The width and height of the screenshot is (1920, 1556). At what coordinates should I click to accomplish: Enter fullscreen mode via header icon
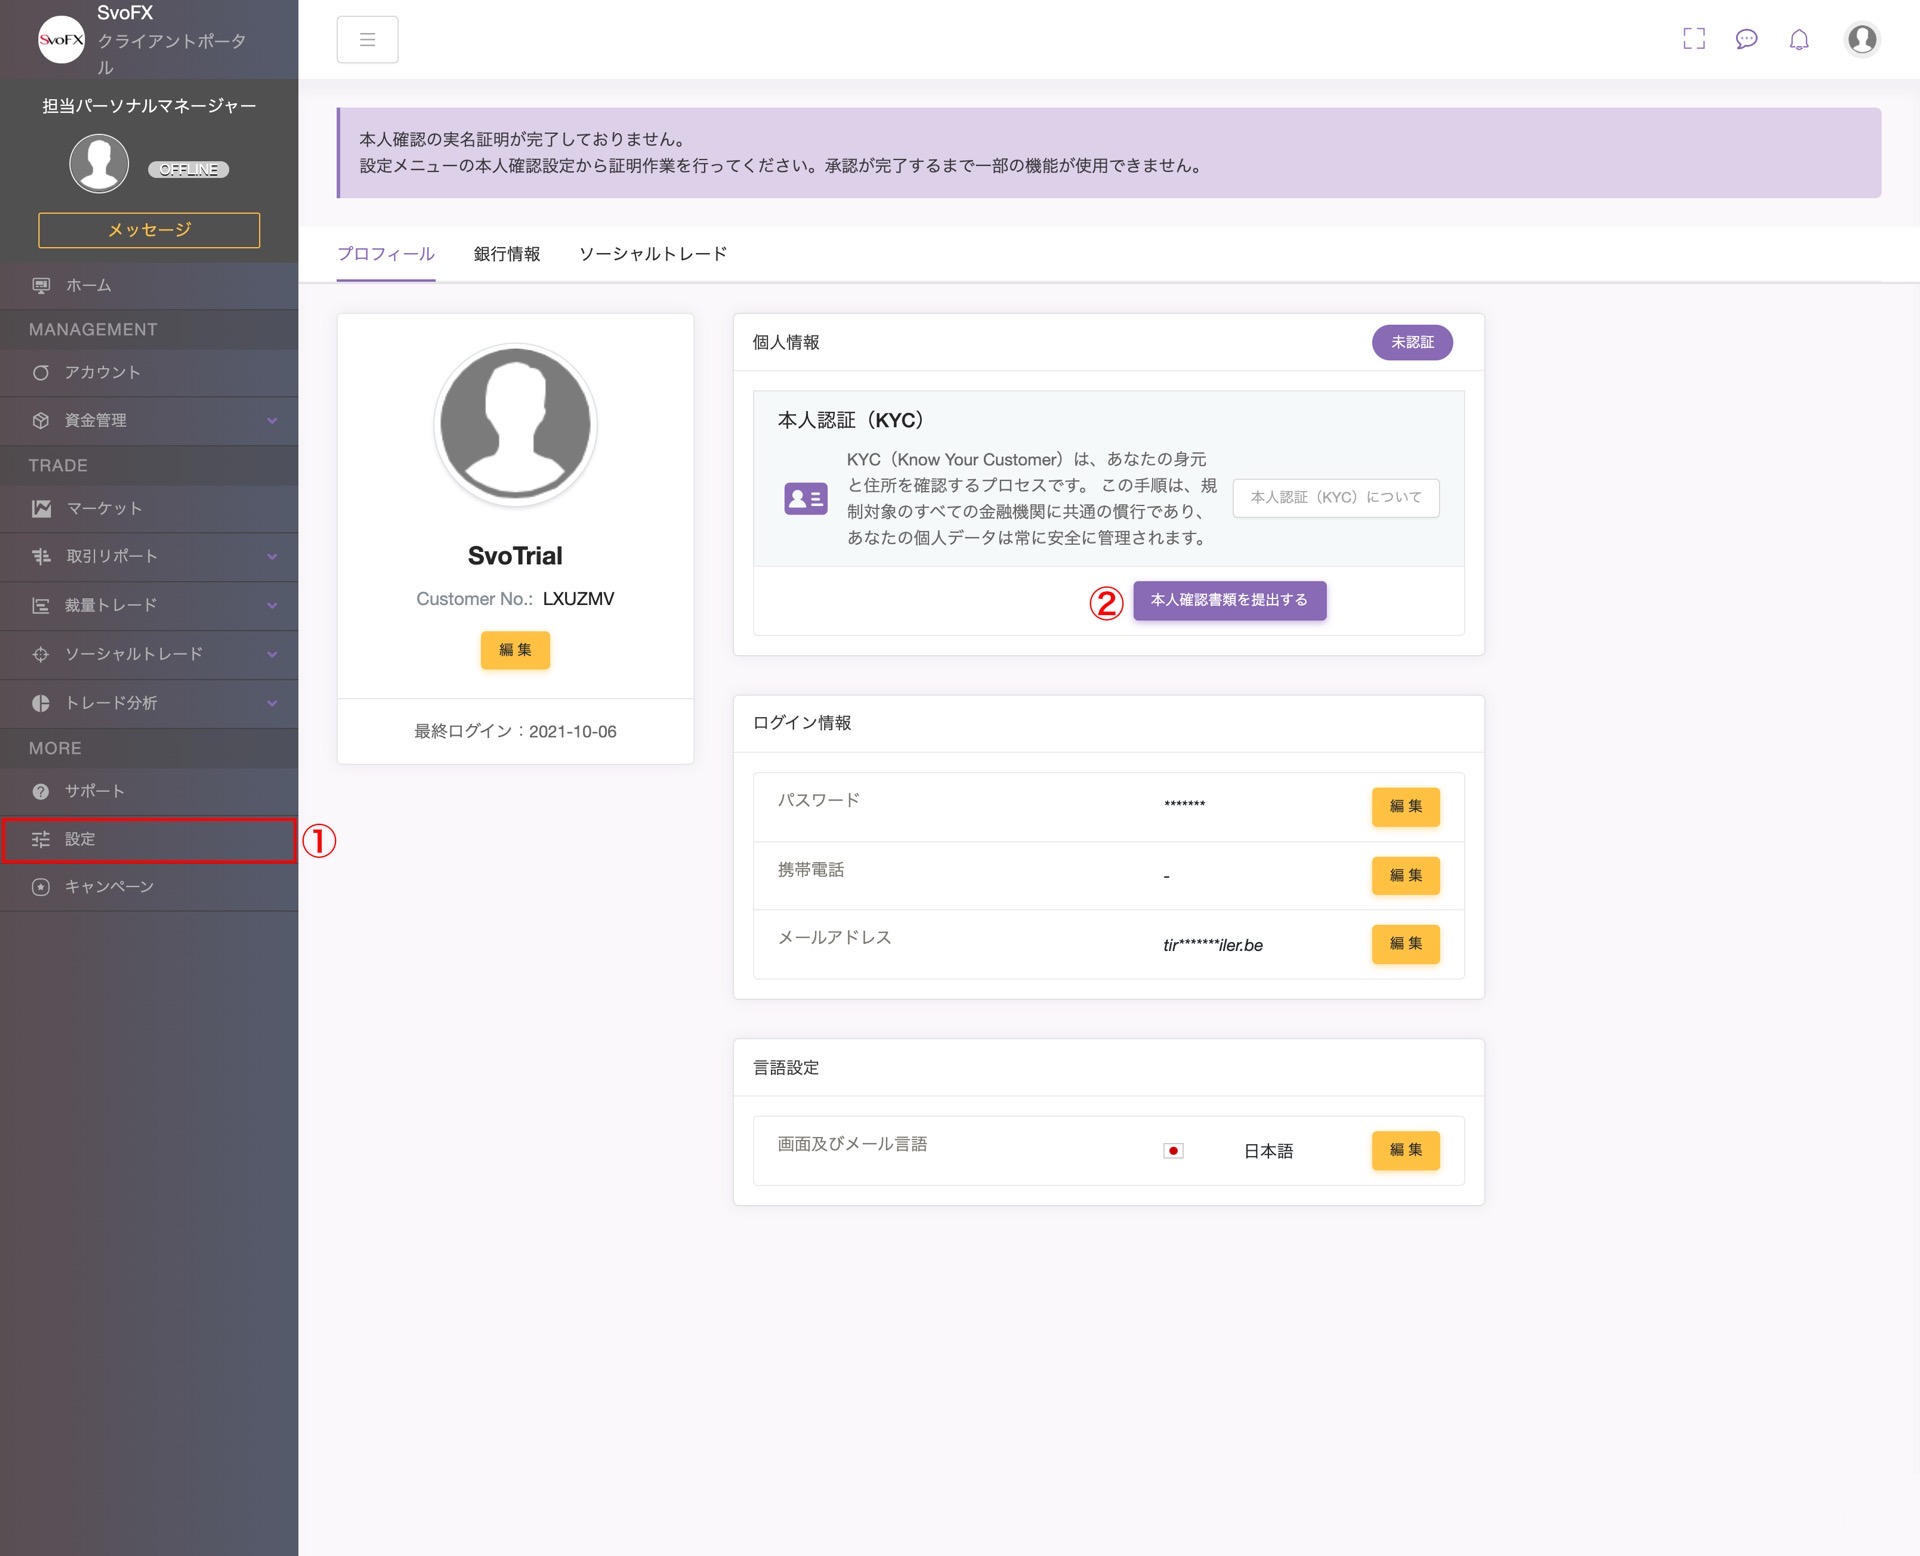1694,39
